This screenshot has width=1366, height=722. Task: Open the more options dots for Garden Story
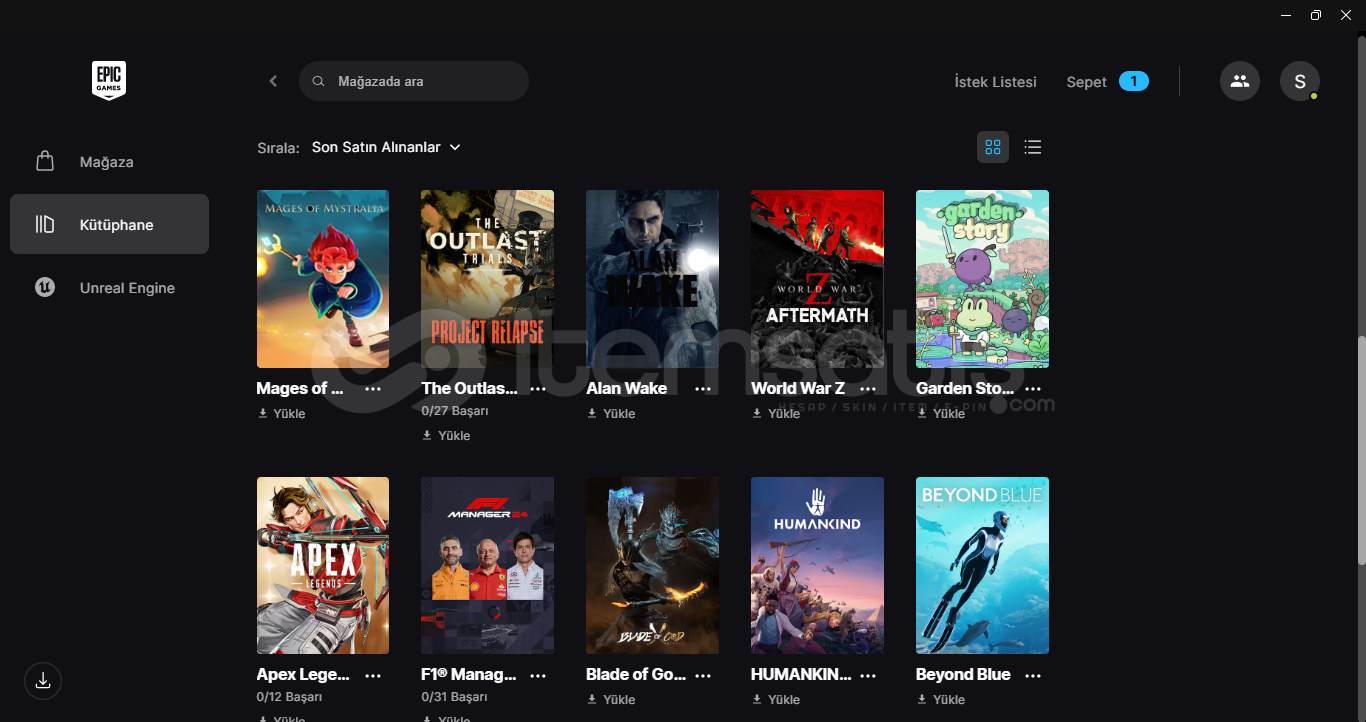point(1033,389)
